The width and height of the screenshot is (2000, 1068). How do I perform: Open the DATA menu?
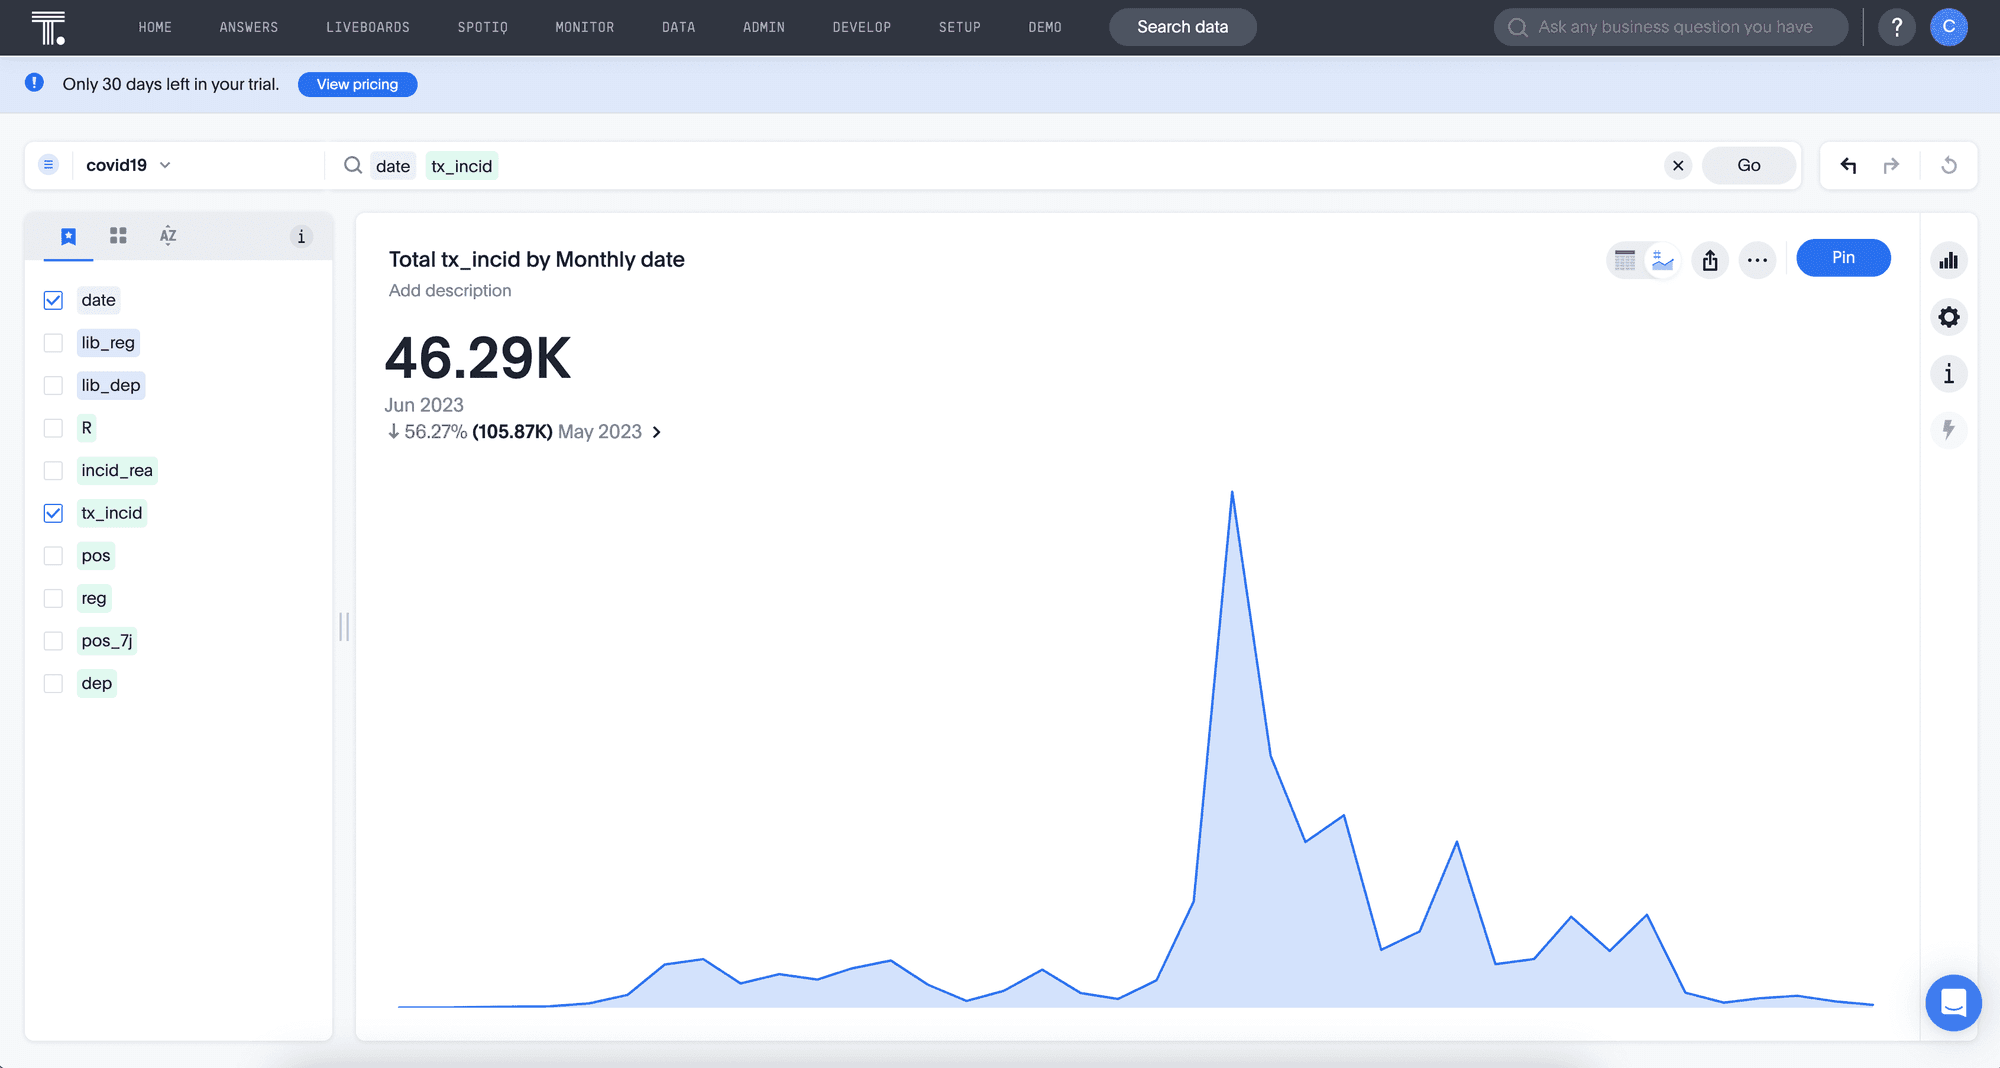(x=678, y=27)
